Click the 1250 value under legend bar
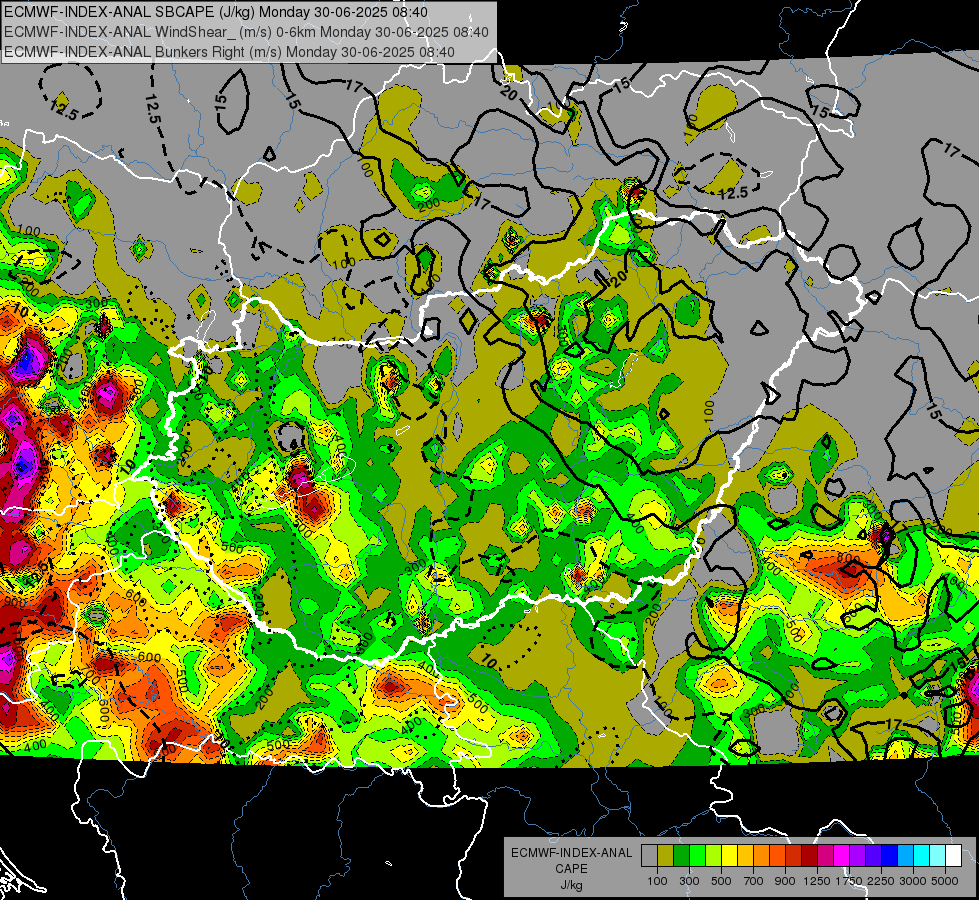 (817, 881)
